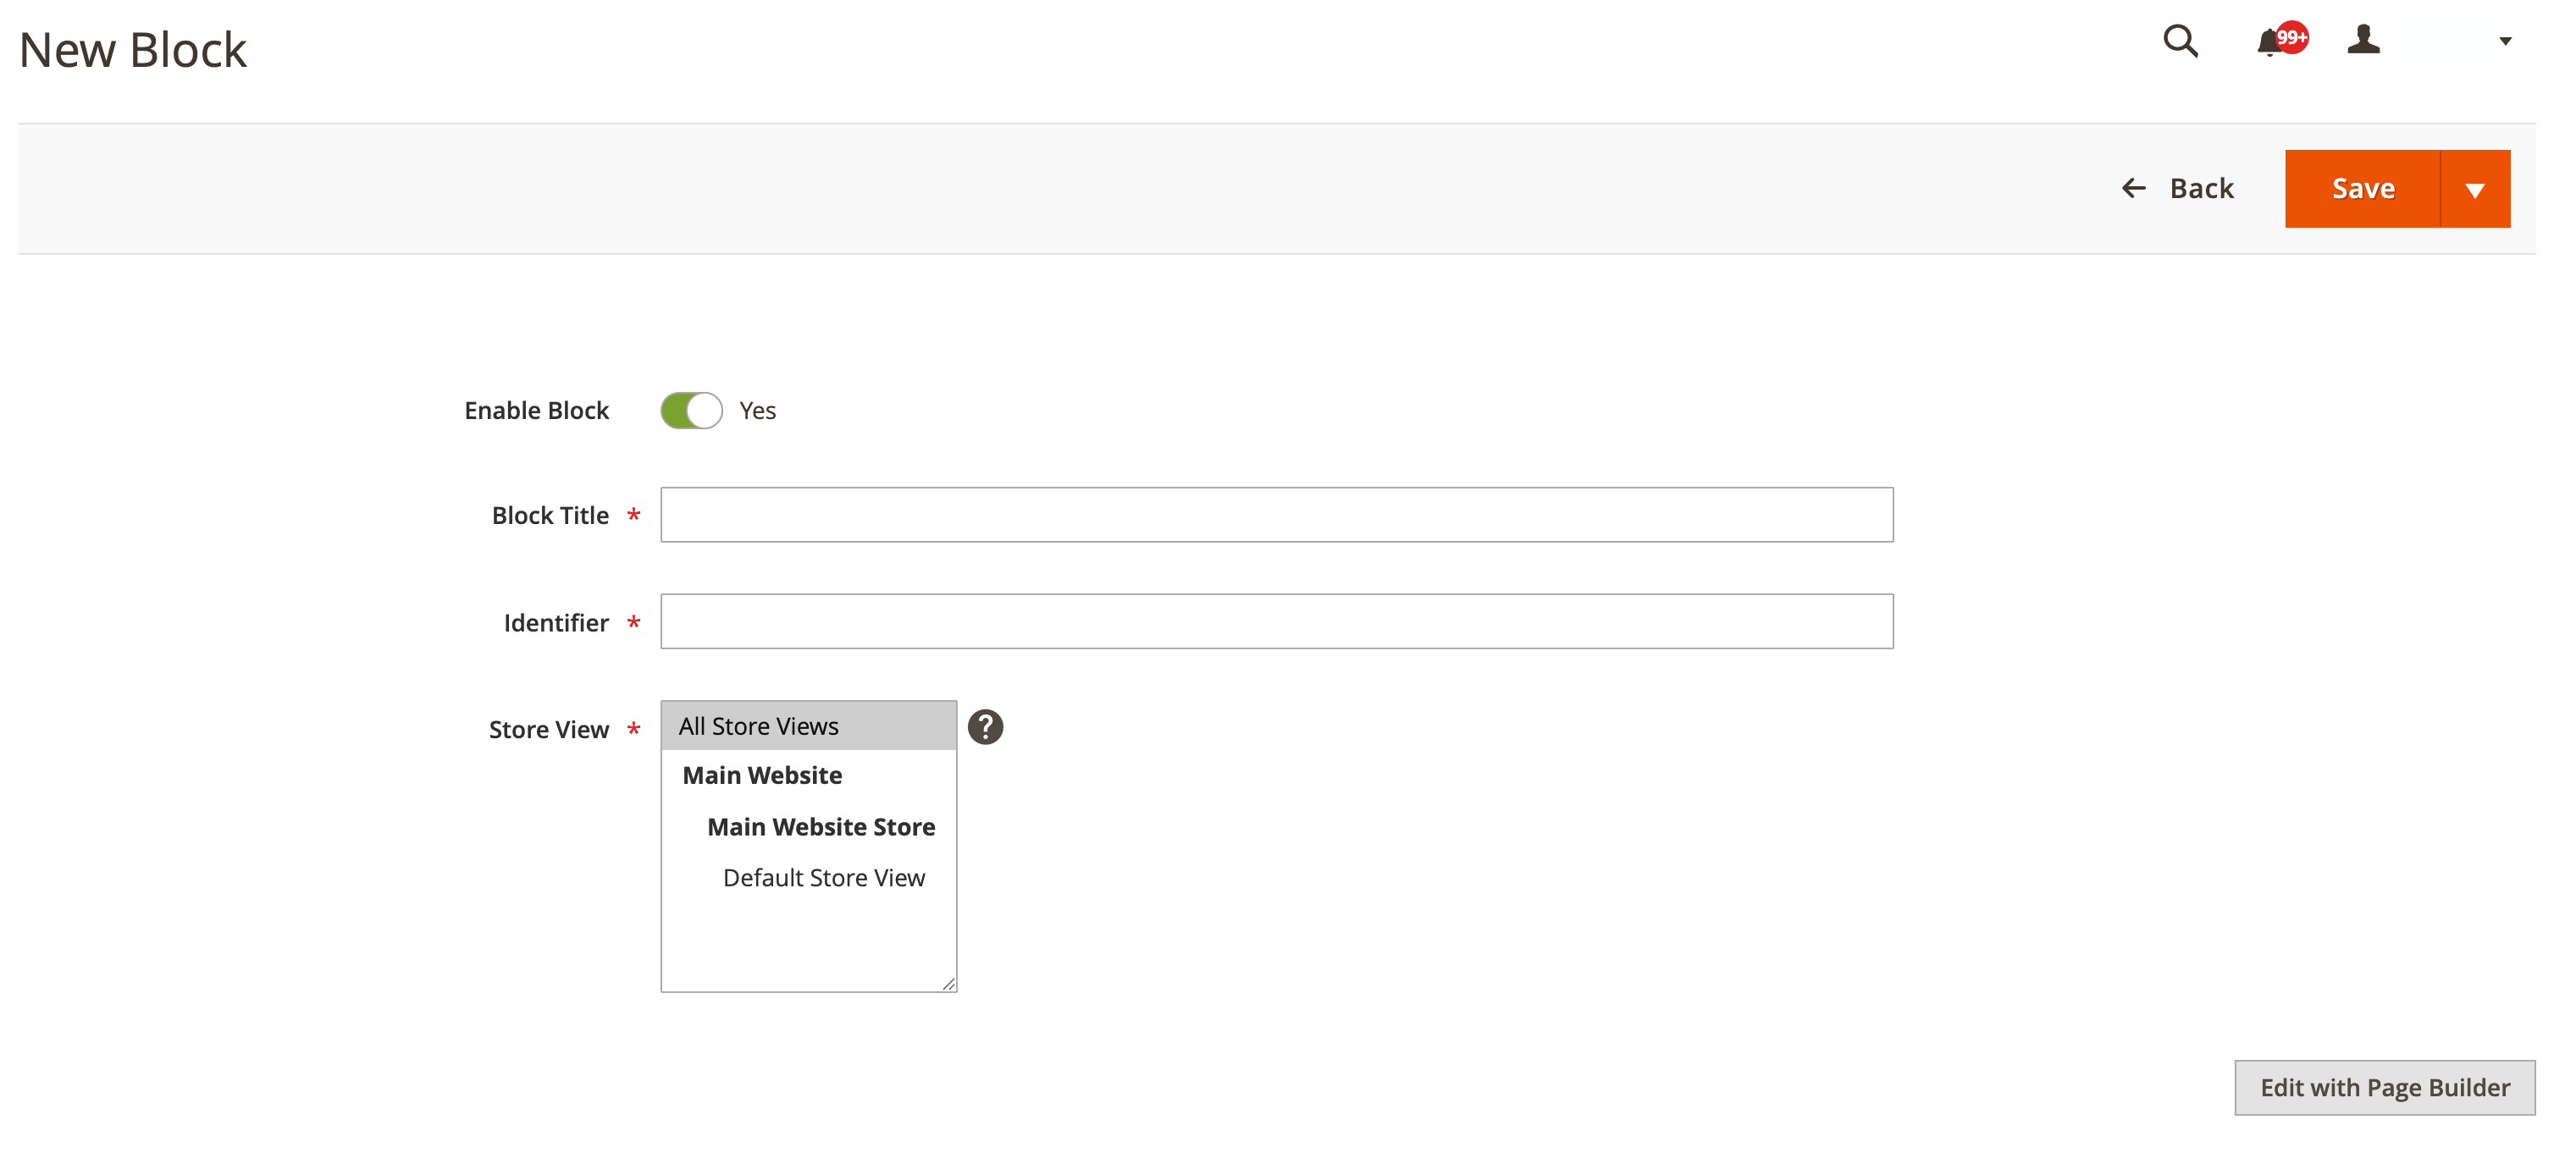Select Main Website Store option
The height and width of the screenshot is (1175, 2576).
[x=821, y=826]
